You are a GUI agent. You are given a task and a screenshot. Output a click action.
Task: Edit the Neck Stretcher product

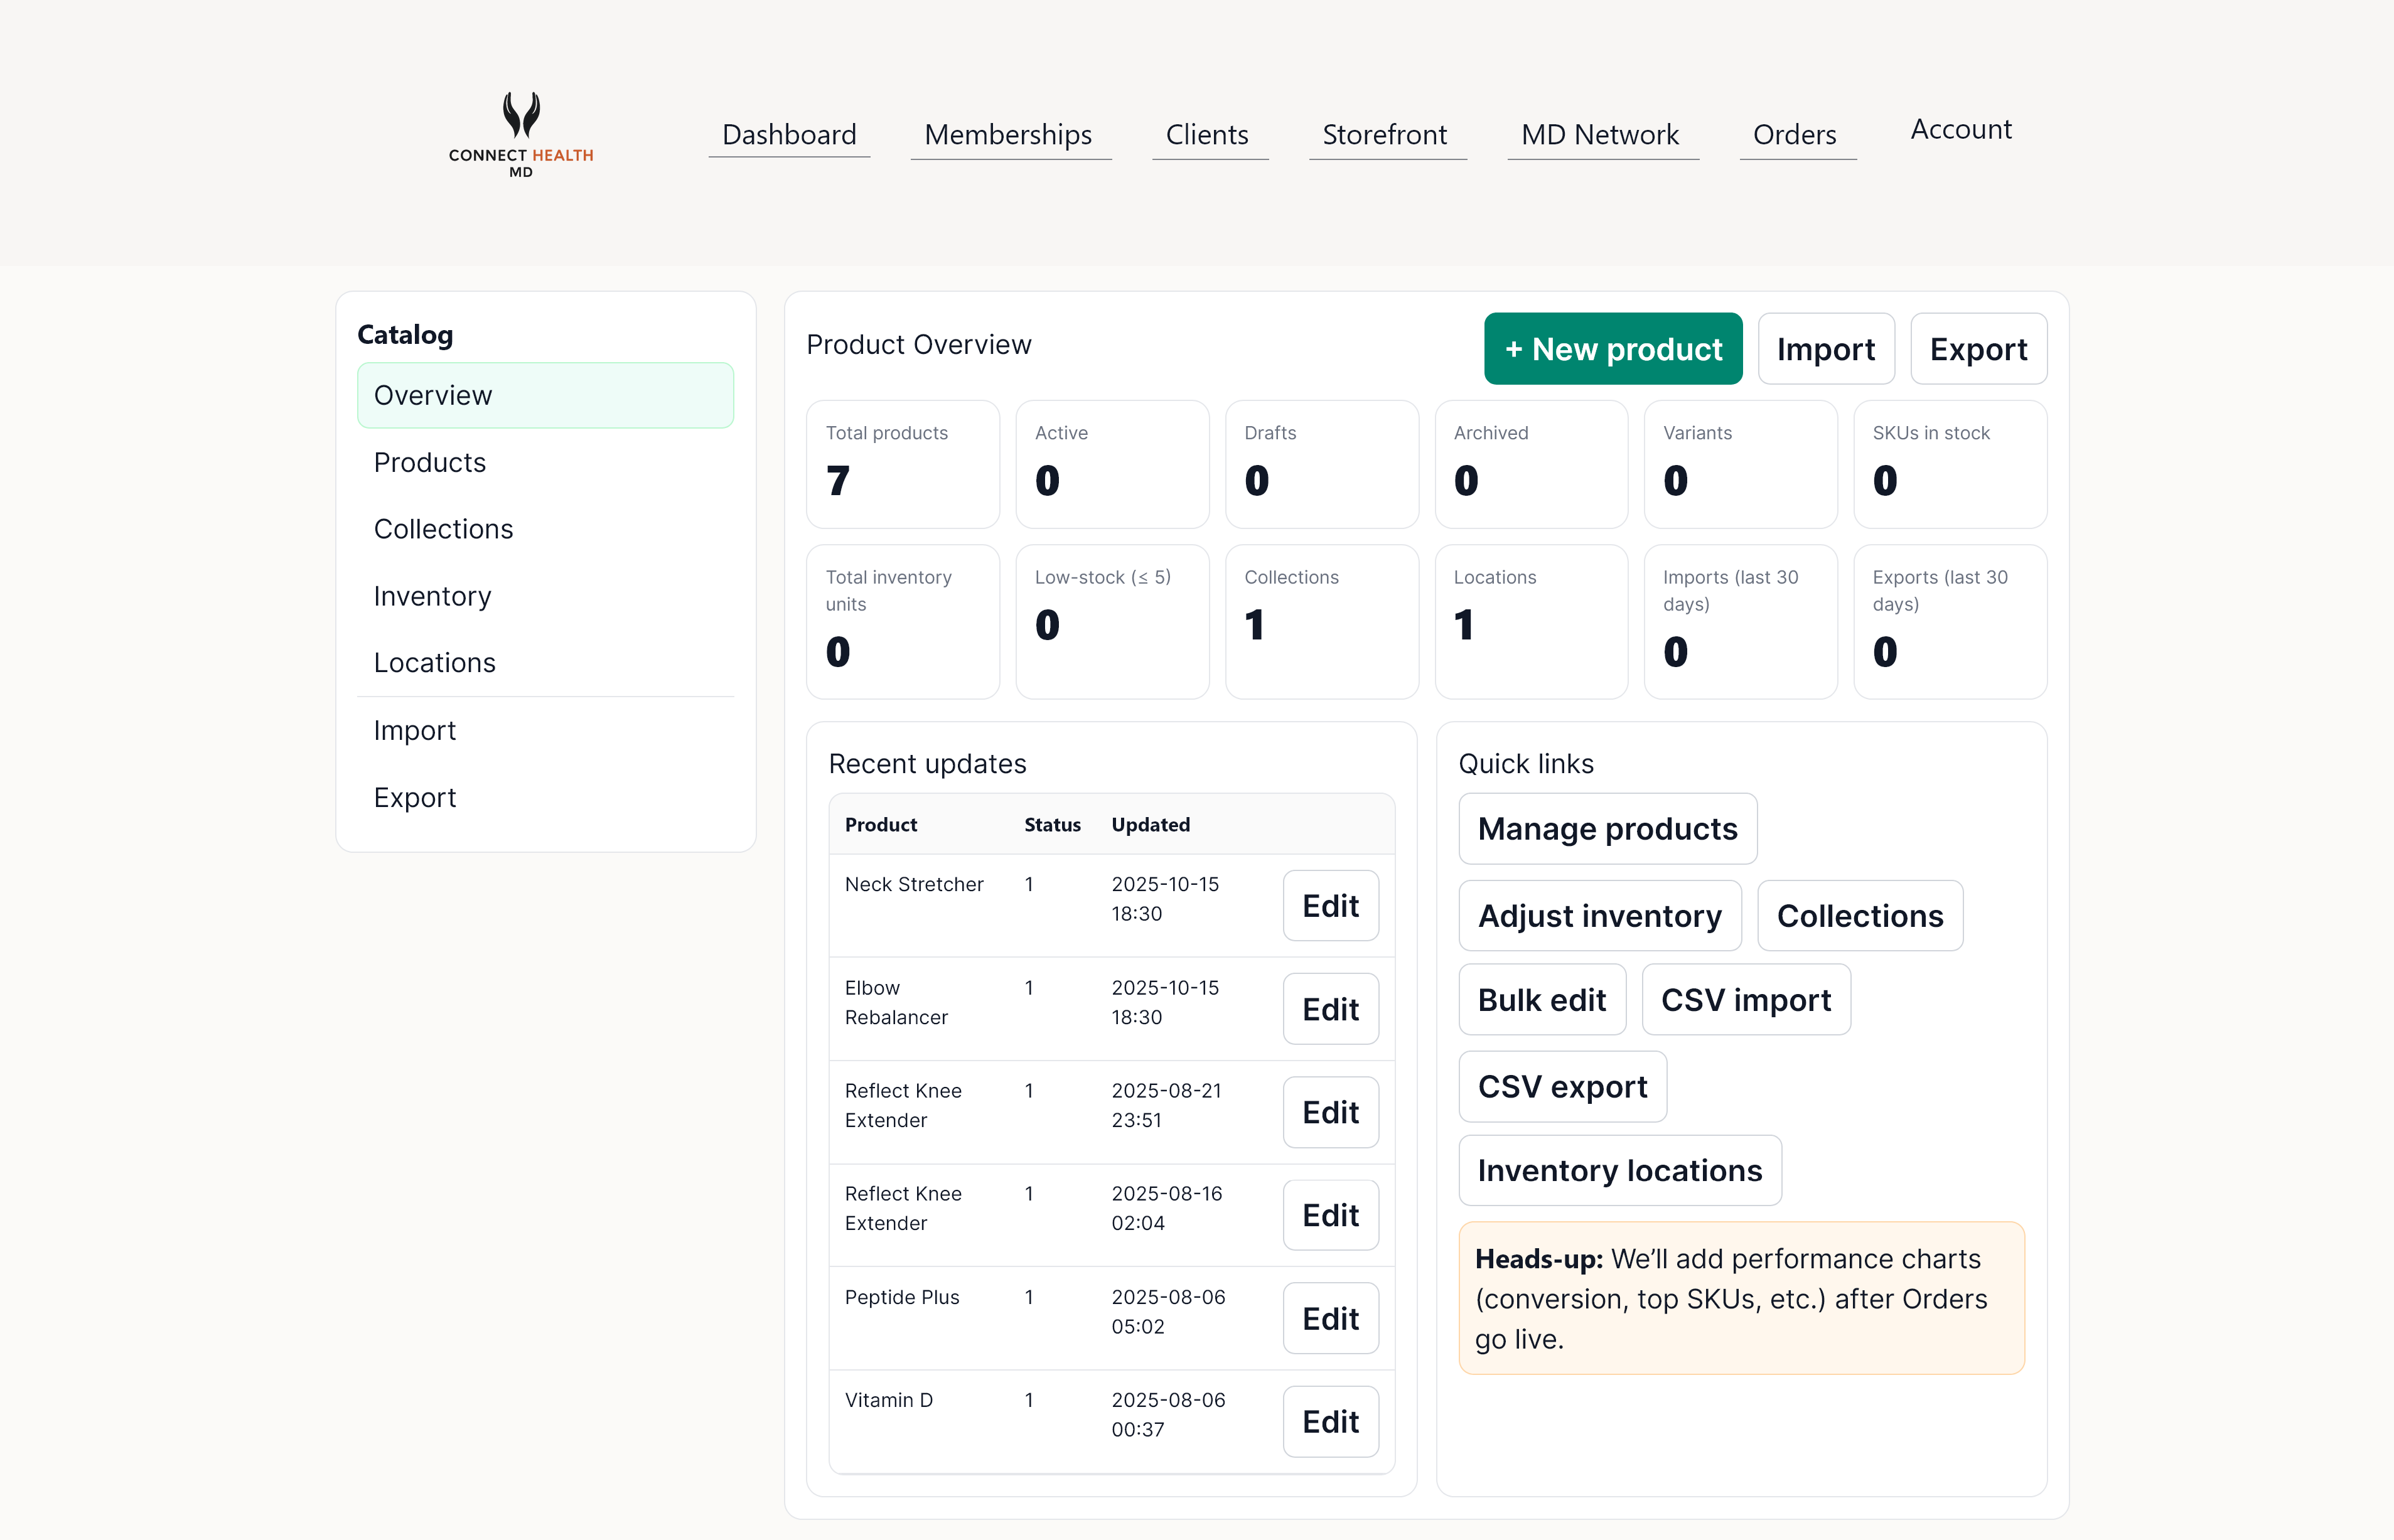1330,905
